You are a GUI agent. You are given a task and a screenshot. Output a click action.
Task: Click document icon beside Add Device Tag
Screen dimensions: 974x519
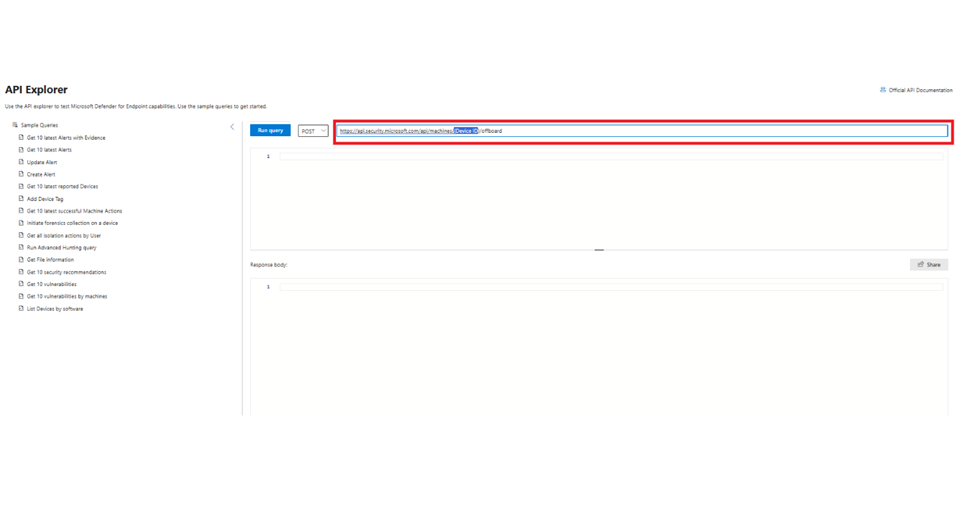pos(21,199)
